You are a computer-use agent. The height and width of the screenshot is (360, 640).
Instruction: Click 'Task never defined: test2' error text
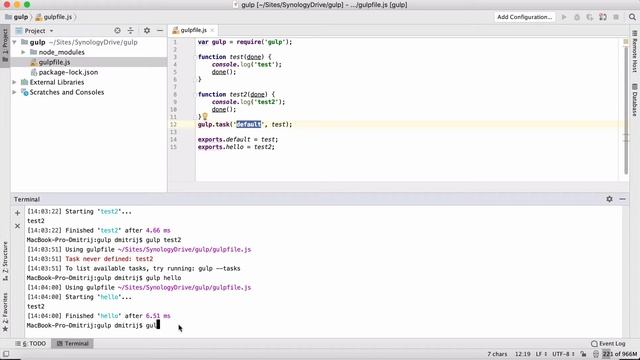click(x=109, y=259)
